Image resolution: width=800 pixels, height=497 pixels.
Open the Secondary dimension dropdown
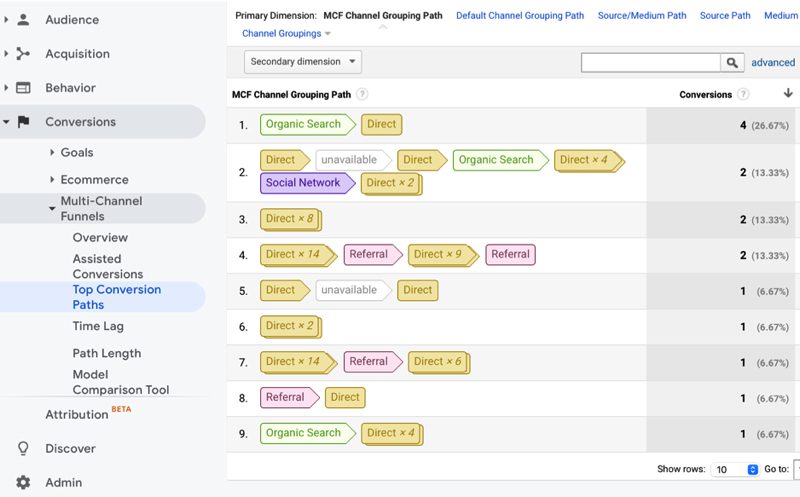pos(302,62)
